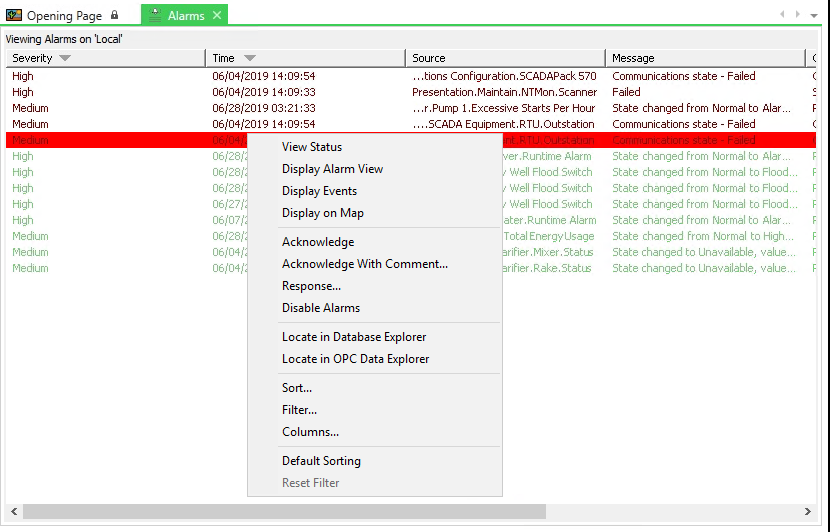Click the Opening Page tab icon
This screenshot has width=830, height=532.
(14, 16)
